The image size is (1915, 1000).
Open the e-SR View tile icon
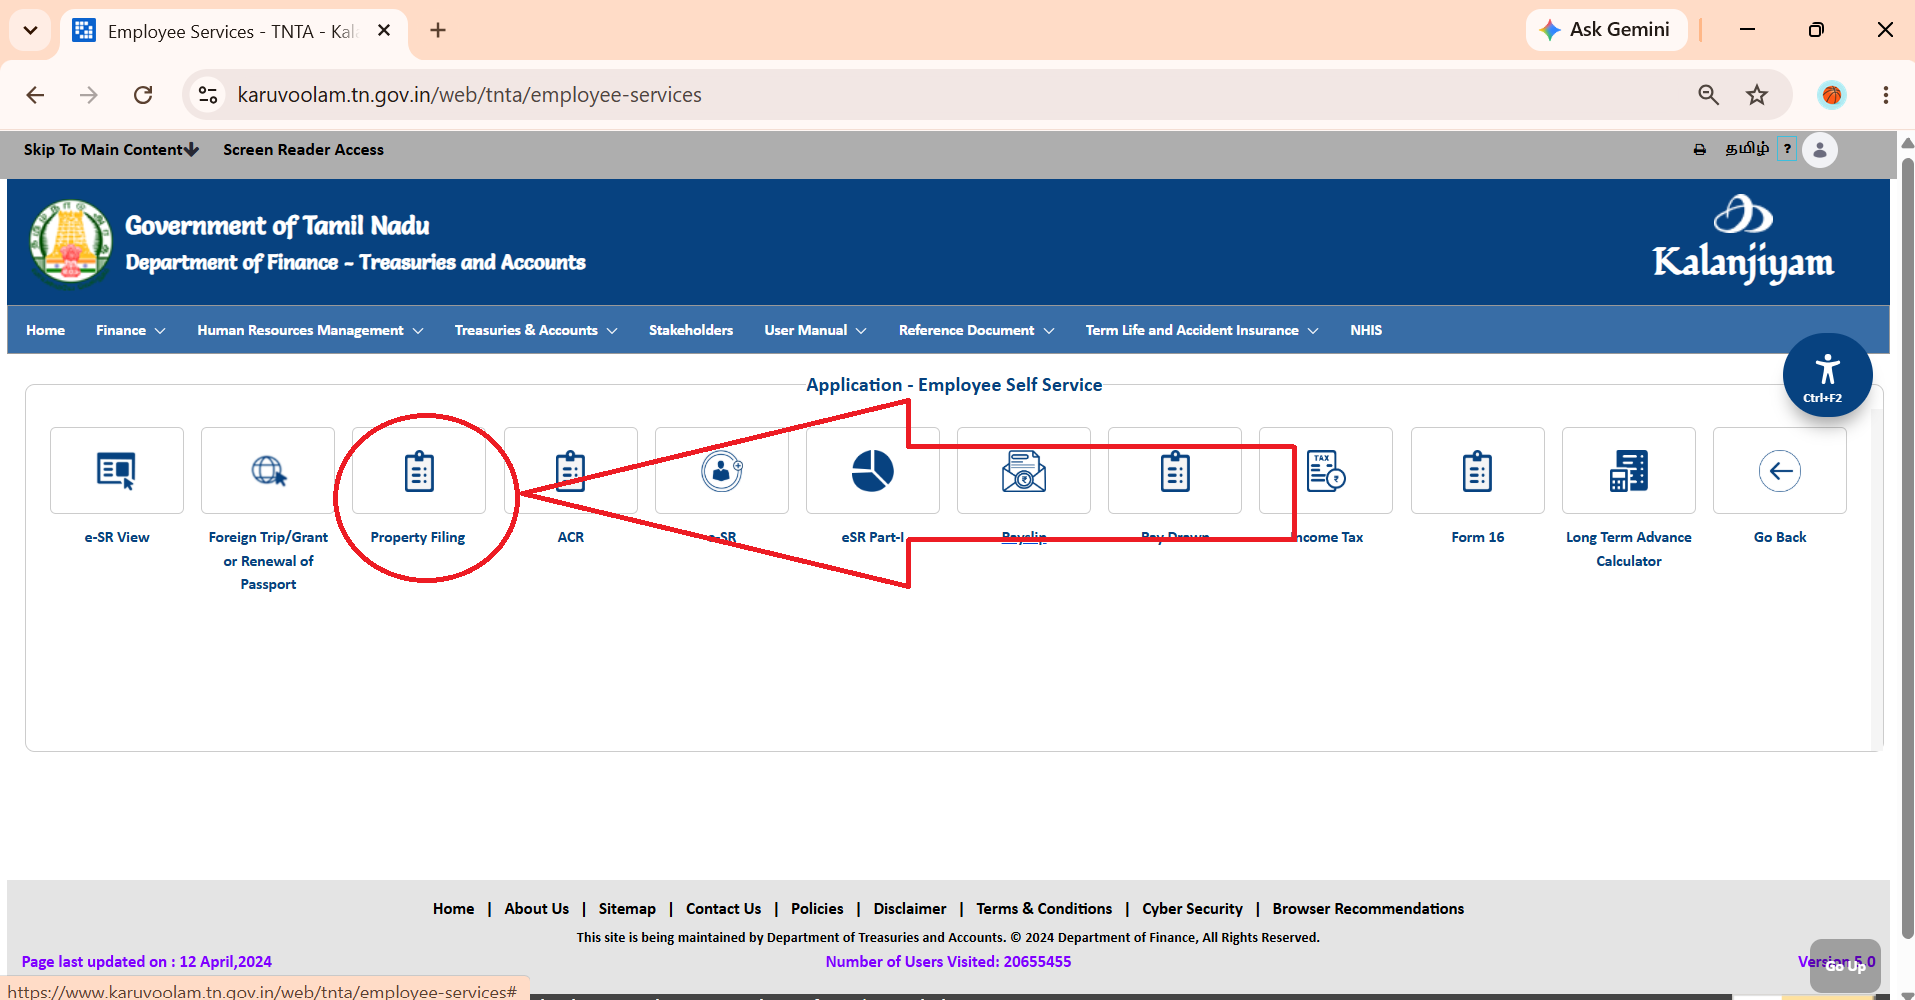coord(116,471)
